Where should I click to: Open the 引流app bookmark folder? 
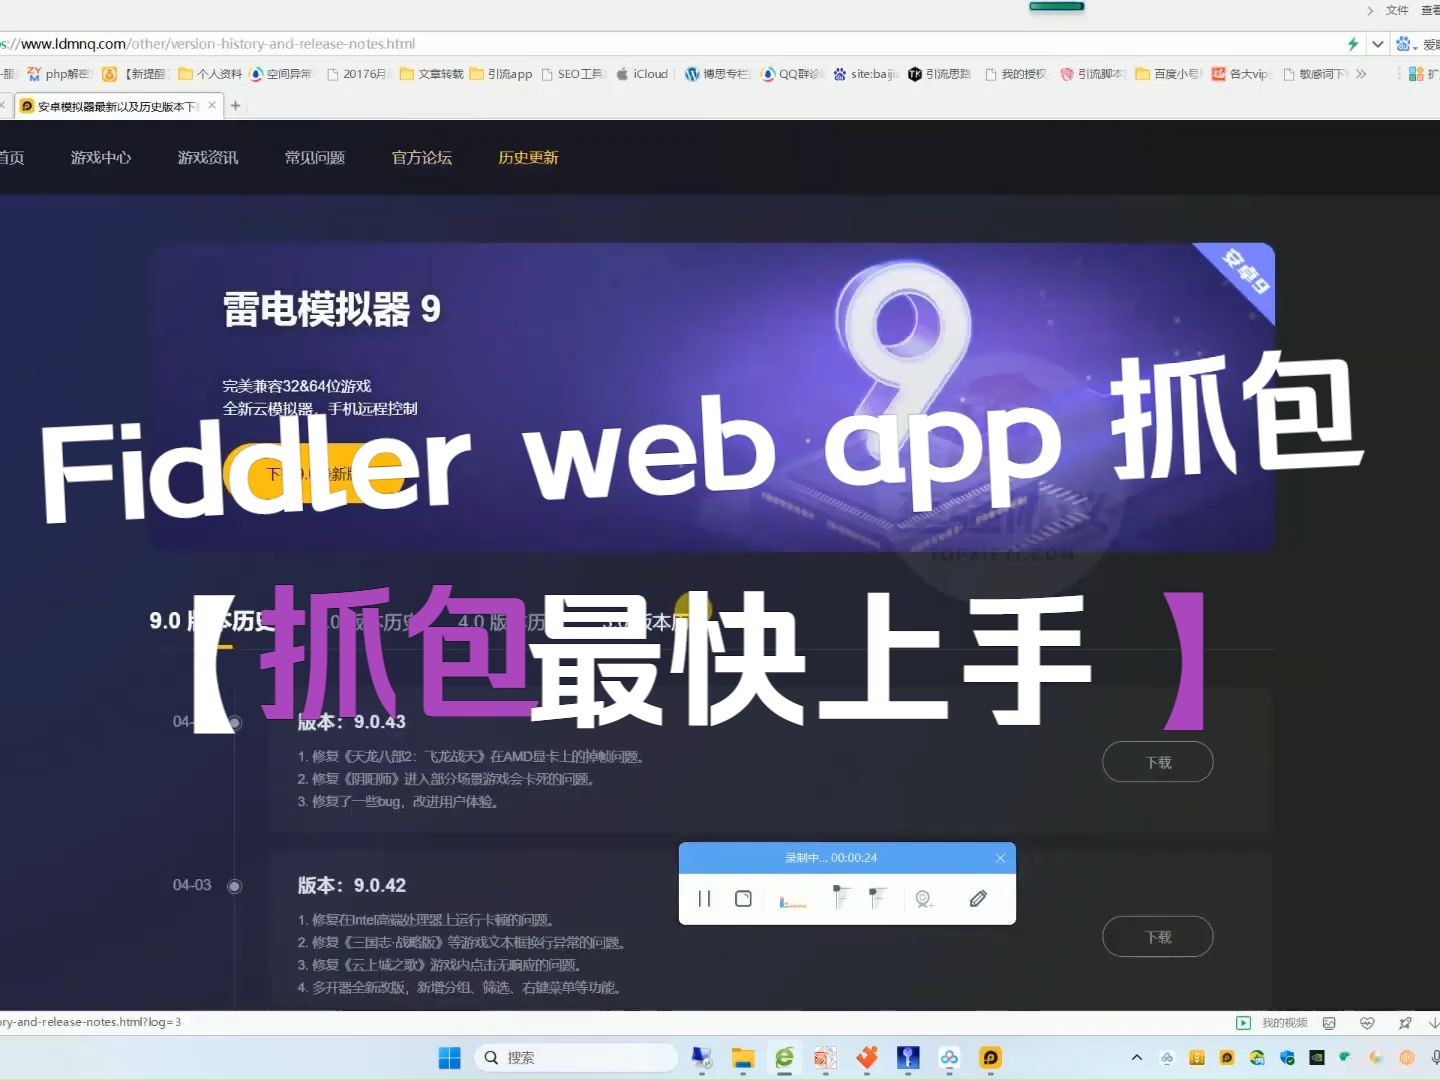501,74
